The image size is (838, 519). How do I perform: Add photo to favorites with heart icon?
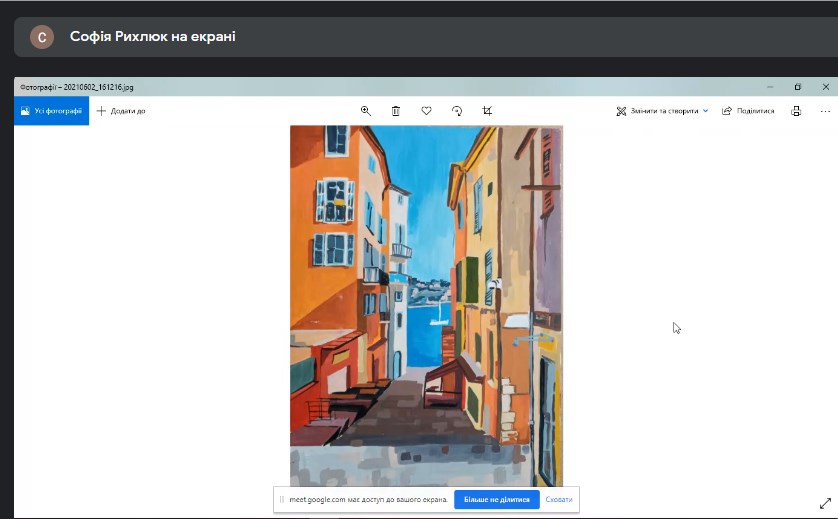point(426,111)
